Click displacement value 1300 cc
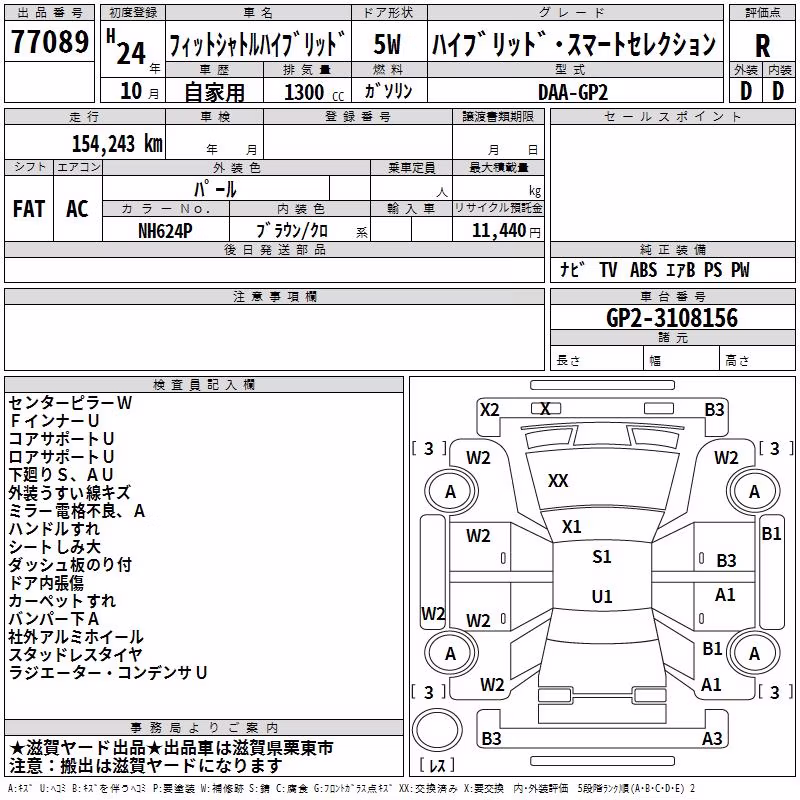This screenshot has width=800, height=800. 314,92
